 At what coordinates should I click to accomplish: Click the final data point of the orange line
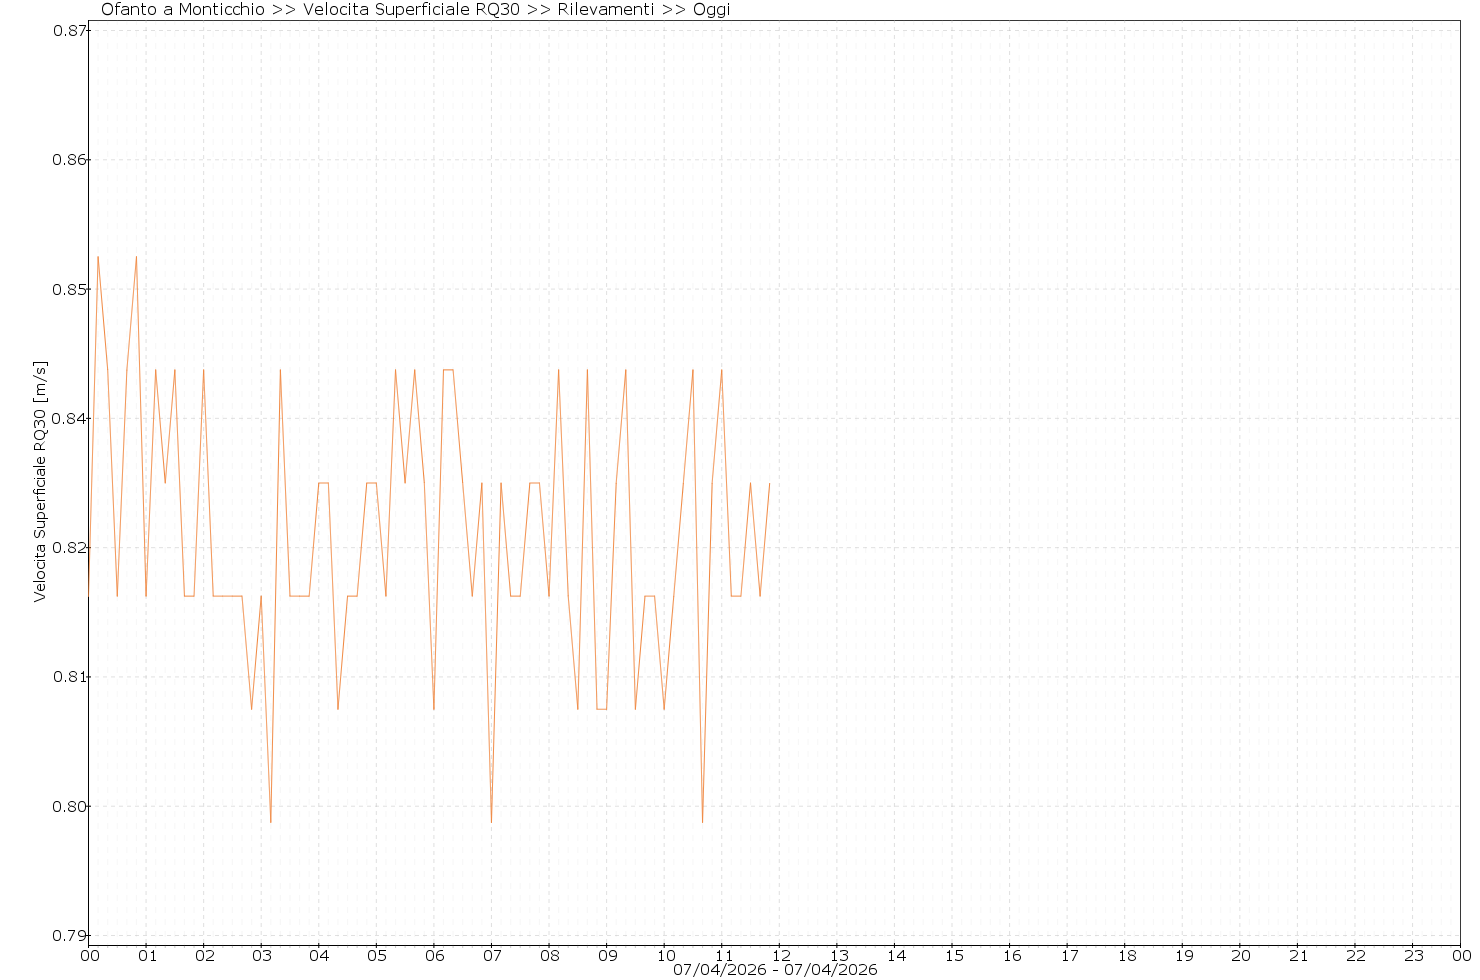[x=769, y=484]
